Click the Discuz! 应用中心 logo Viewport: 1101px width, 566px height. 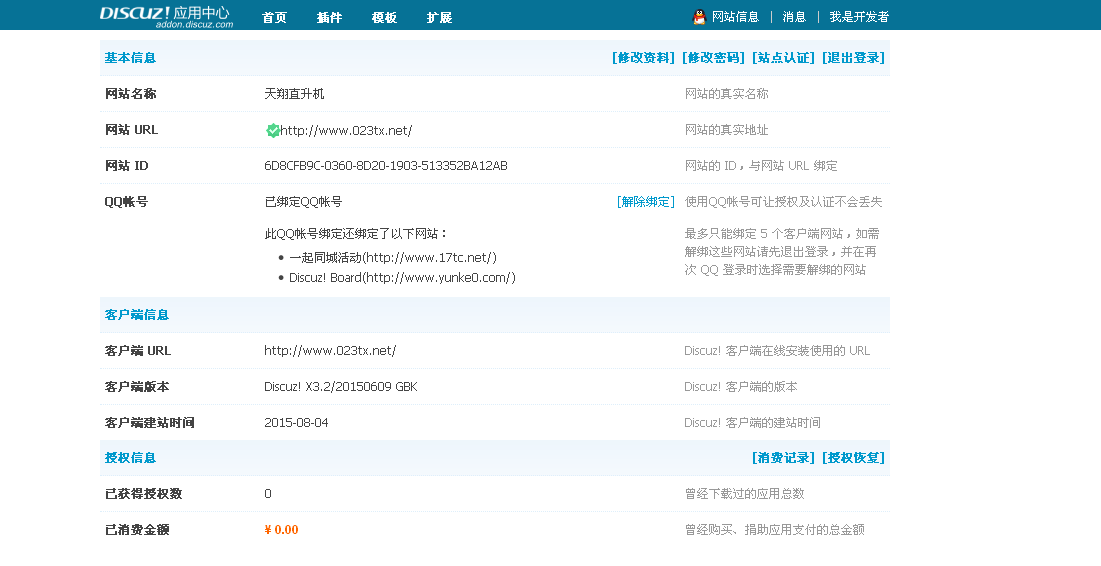pos(166,16)
